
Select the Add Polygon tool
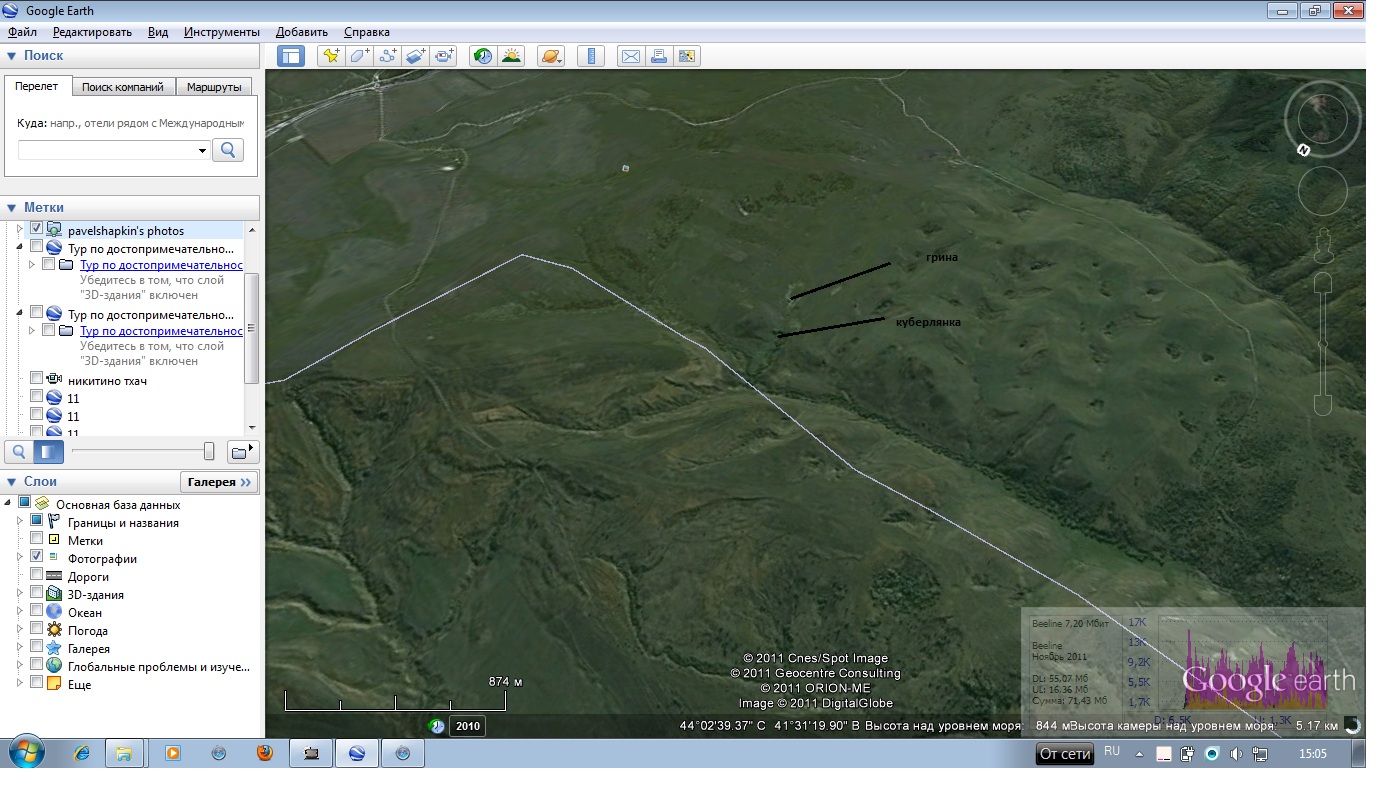click(x=359, y=56)
